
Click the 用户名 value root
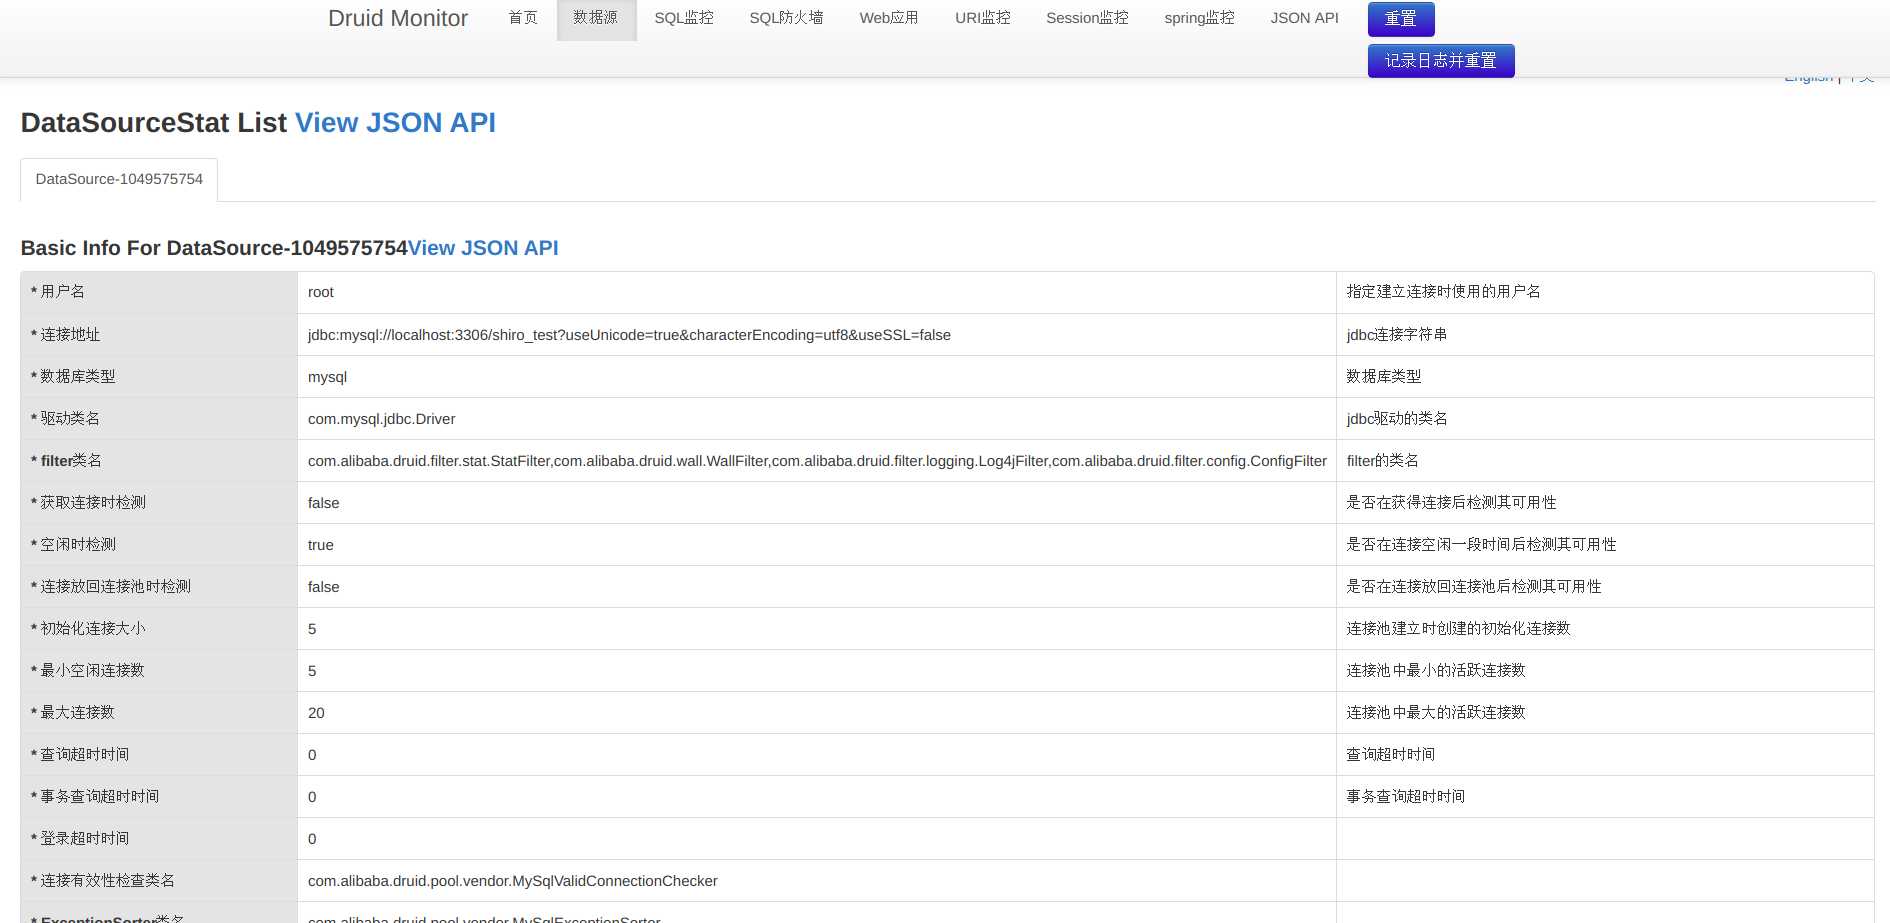tap(321, 293)
